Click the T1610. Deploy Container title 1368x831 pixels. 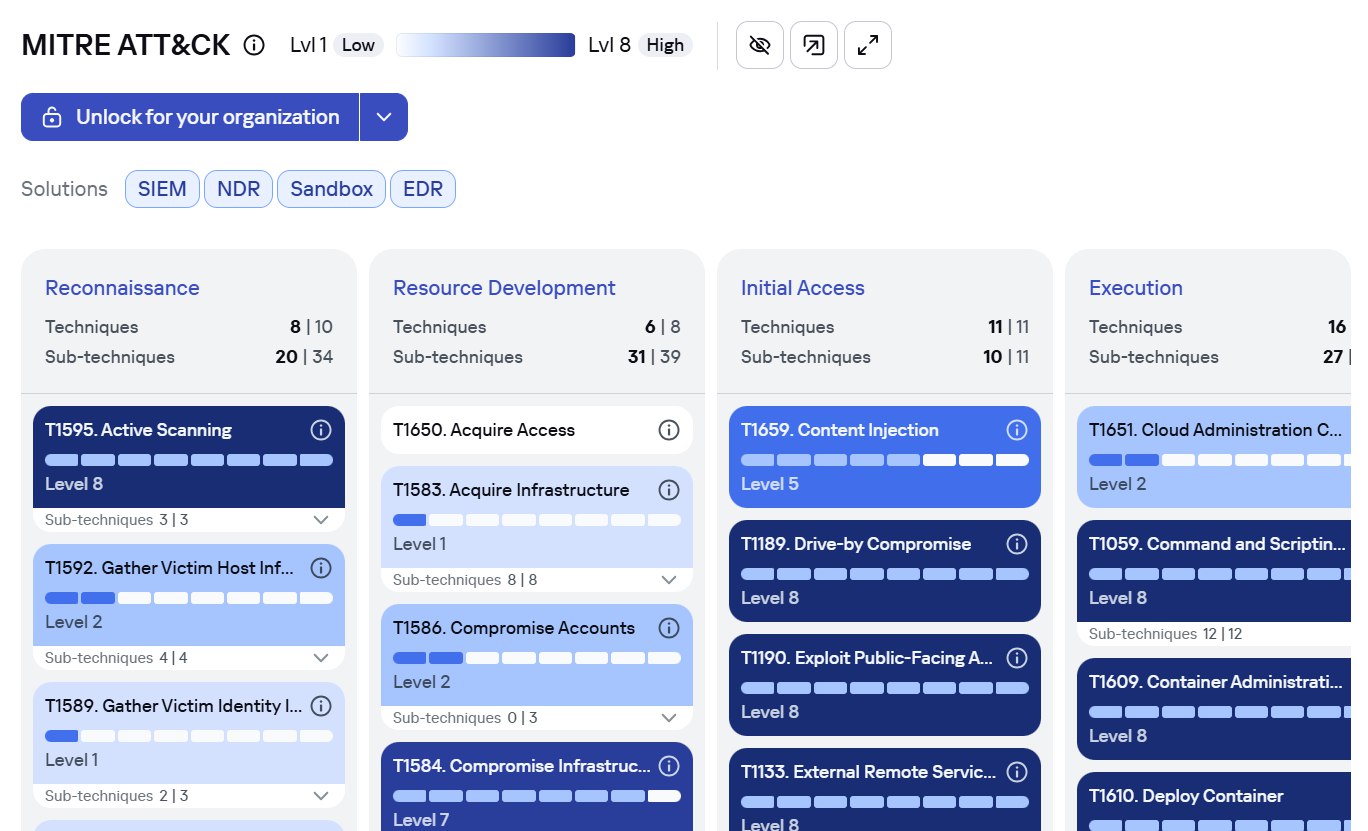pyautogui.click(x=1186, y=796)
